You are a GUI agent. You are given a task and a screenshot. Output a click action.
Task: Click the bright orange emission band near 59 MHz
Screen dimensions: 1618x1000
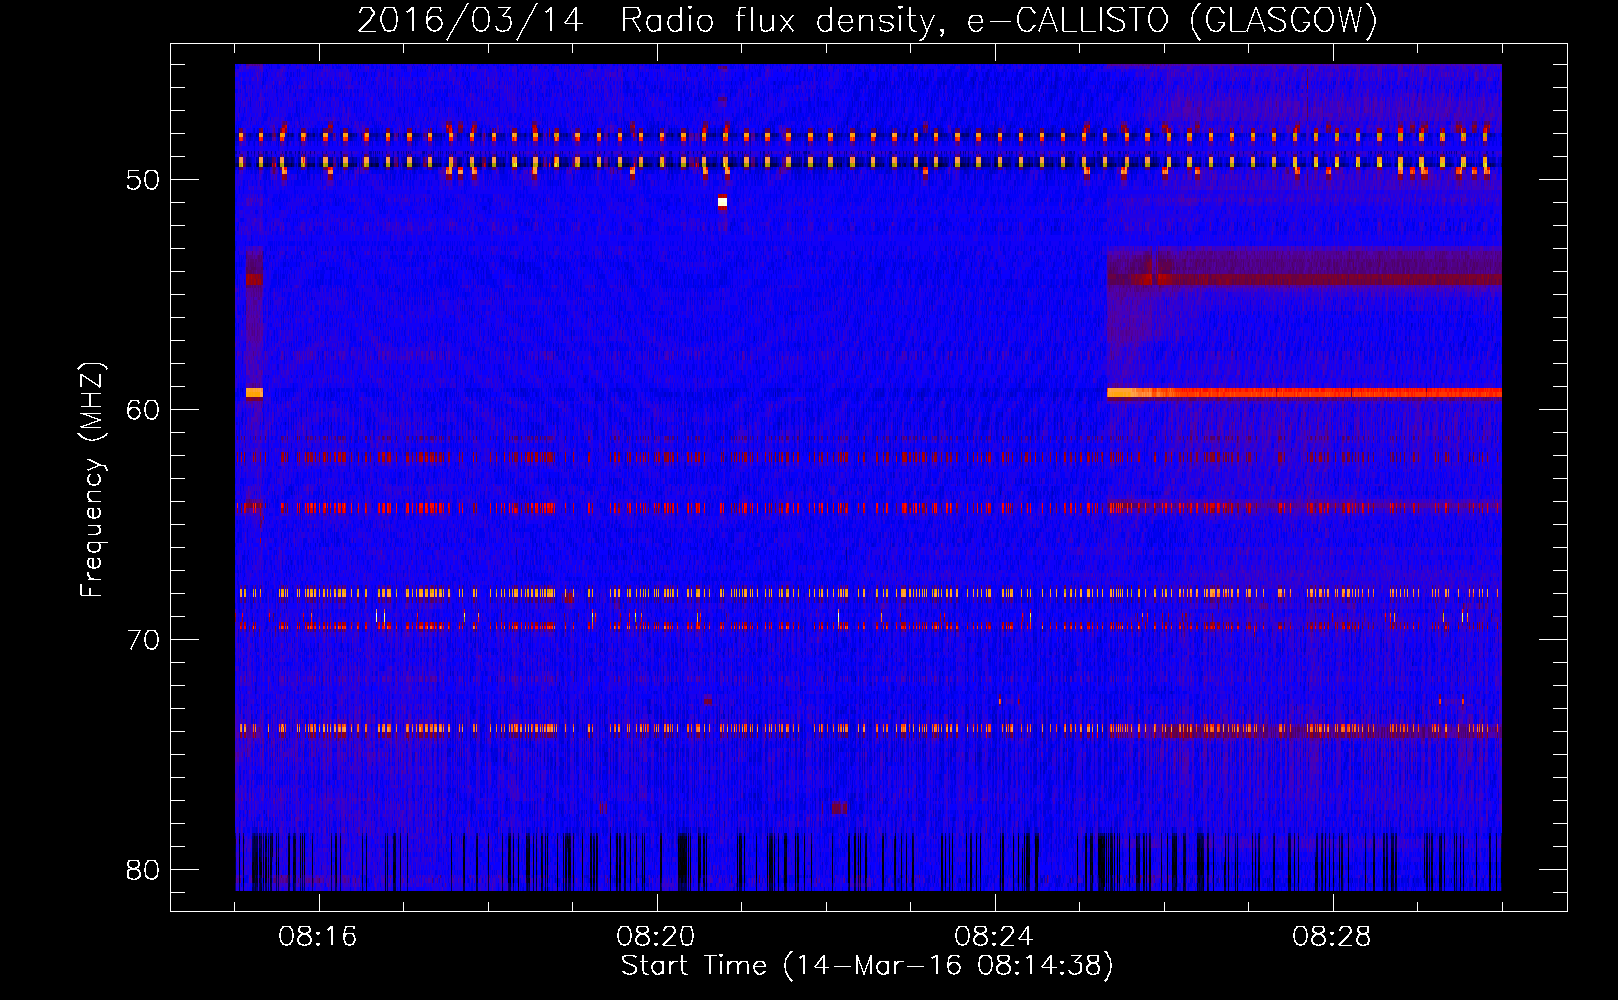pos(1304,393)
